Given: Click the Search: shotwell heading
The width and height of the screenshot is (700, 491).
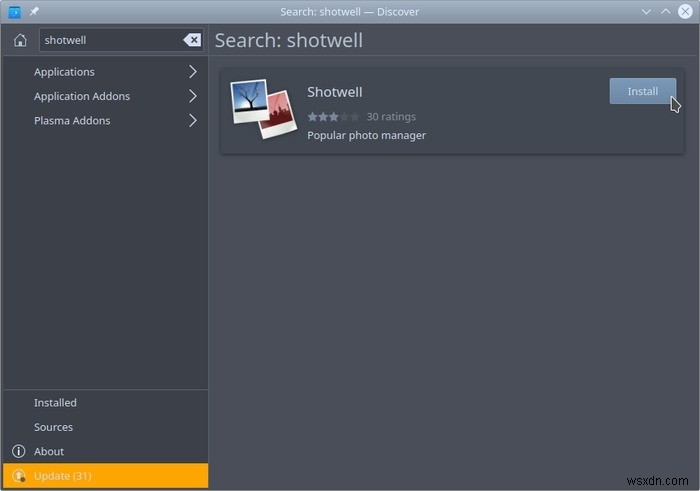Looking at the screenshot, I should point(289,41).
